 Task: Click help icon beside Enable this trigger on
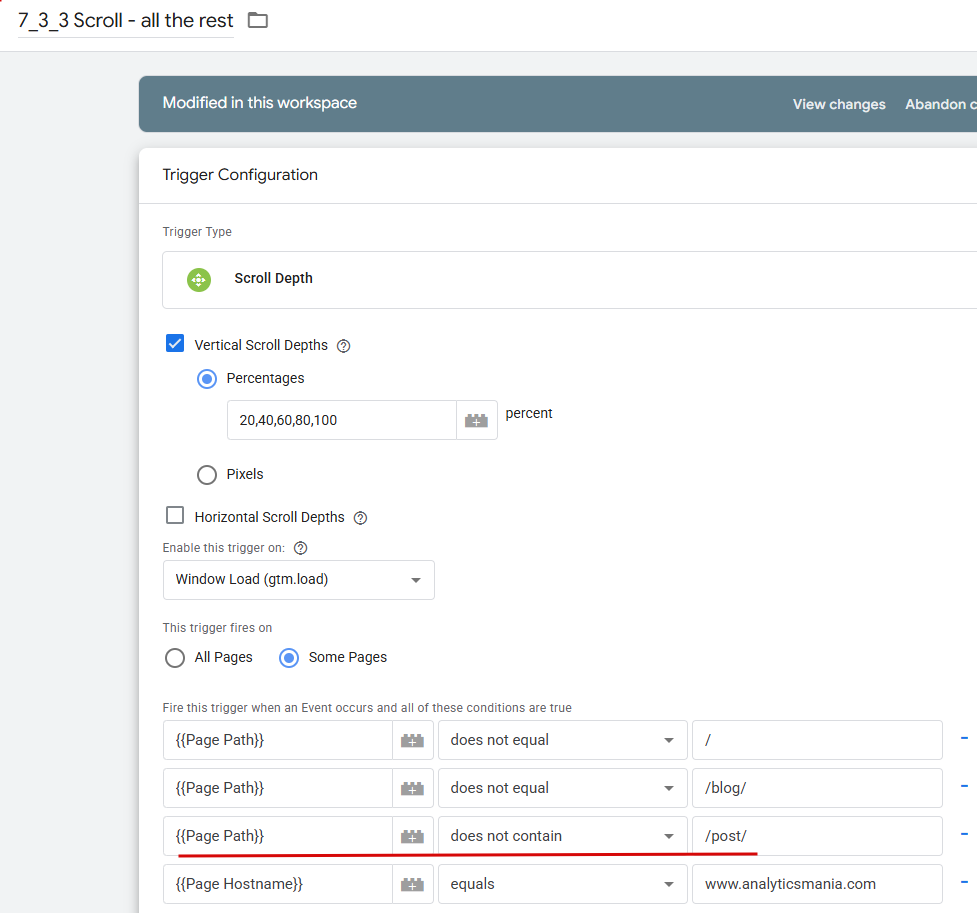click(300, 548)
